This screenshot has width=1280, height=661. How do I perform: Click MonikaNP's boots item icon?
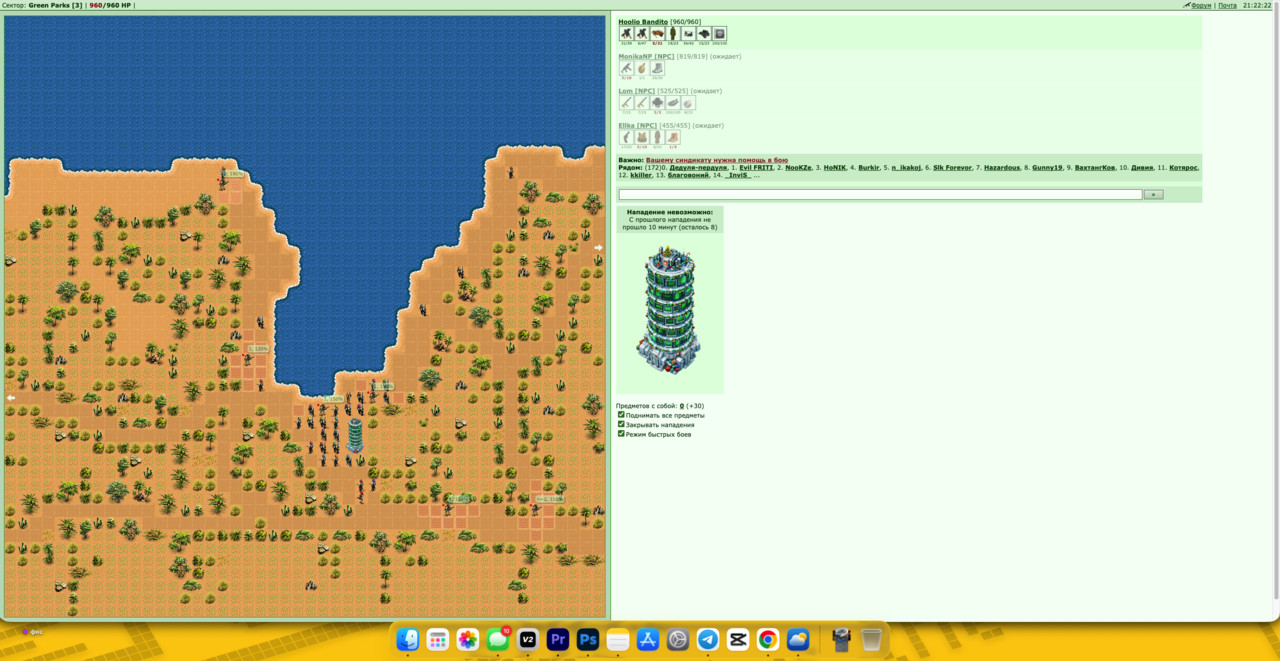(x=657, y=68)
